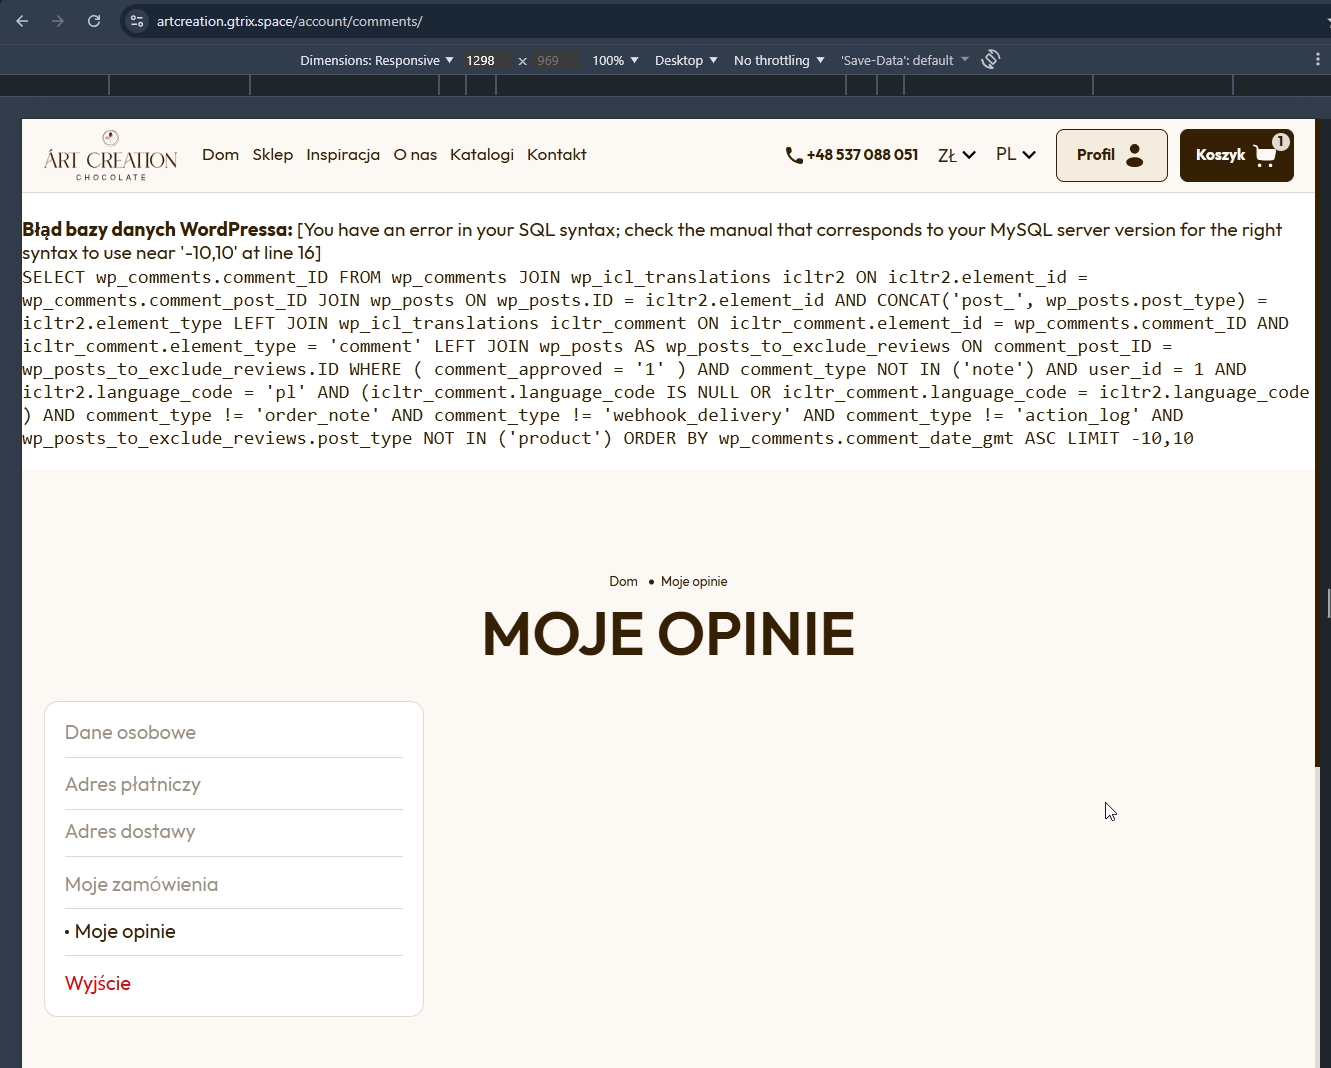Open Adres dostawy in account sidebar
The width and height of the screenshot is (1331, 1068).
(130, 831)
